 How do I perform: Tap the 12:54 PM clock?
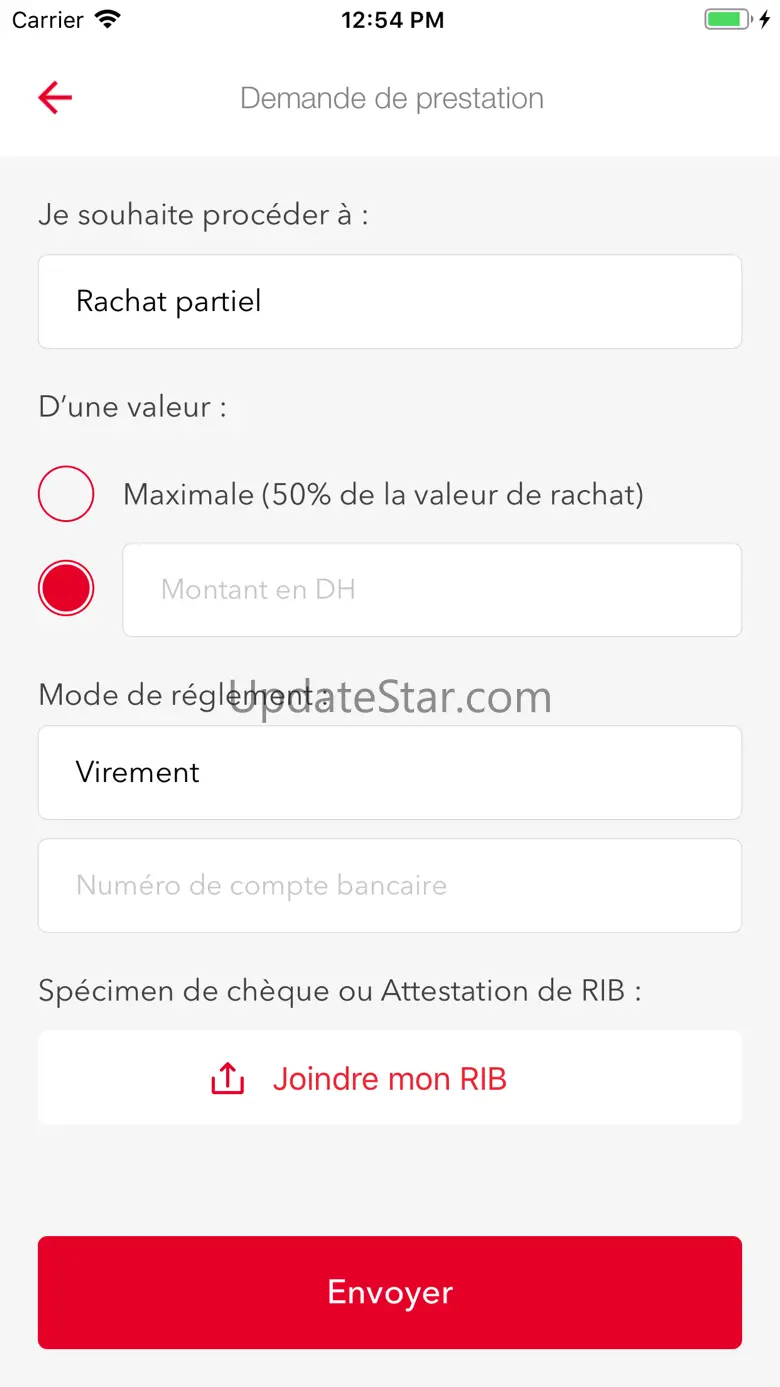click(x=392, y=20)
